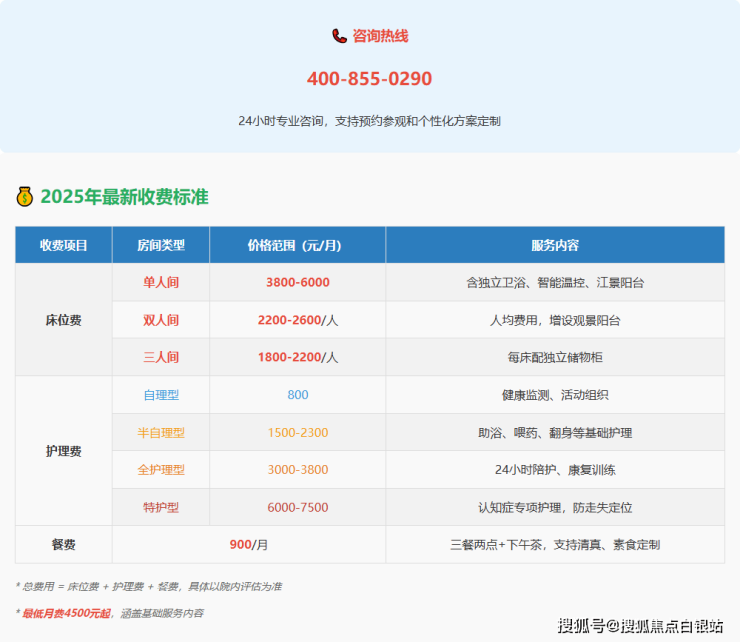Select the 双人间 room type cell
The width and height of the screenshot is (740, 642).
(161, 320)
